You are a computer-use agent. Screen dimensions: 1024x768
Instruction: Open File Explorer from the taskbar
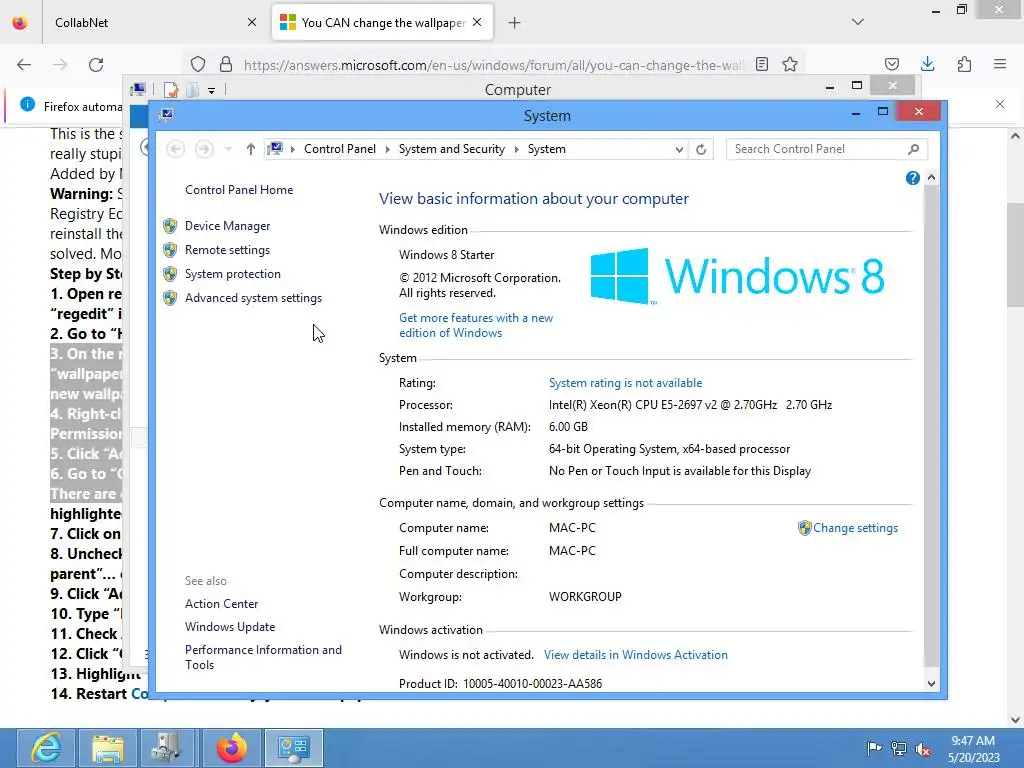[x=108, y=748]
